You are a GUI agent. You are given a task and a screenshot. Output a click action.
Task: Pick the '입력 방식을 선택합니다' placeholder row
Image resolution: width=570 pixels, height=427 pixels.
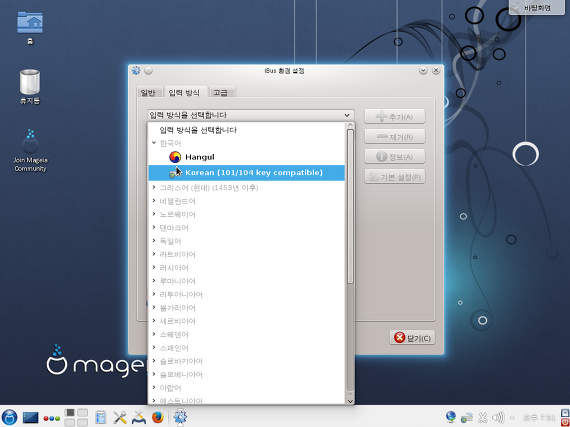coord(246,130)
